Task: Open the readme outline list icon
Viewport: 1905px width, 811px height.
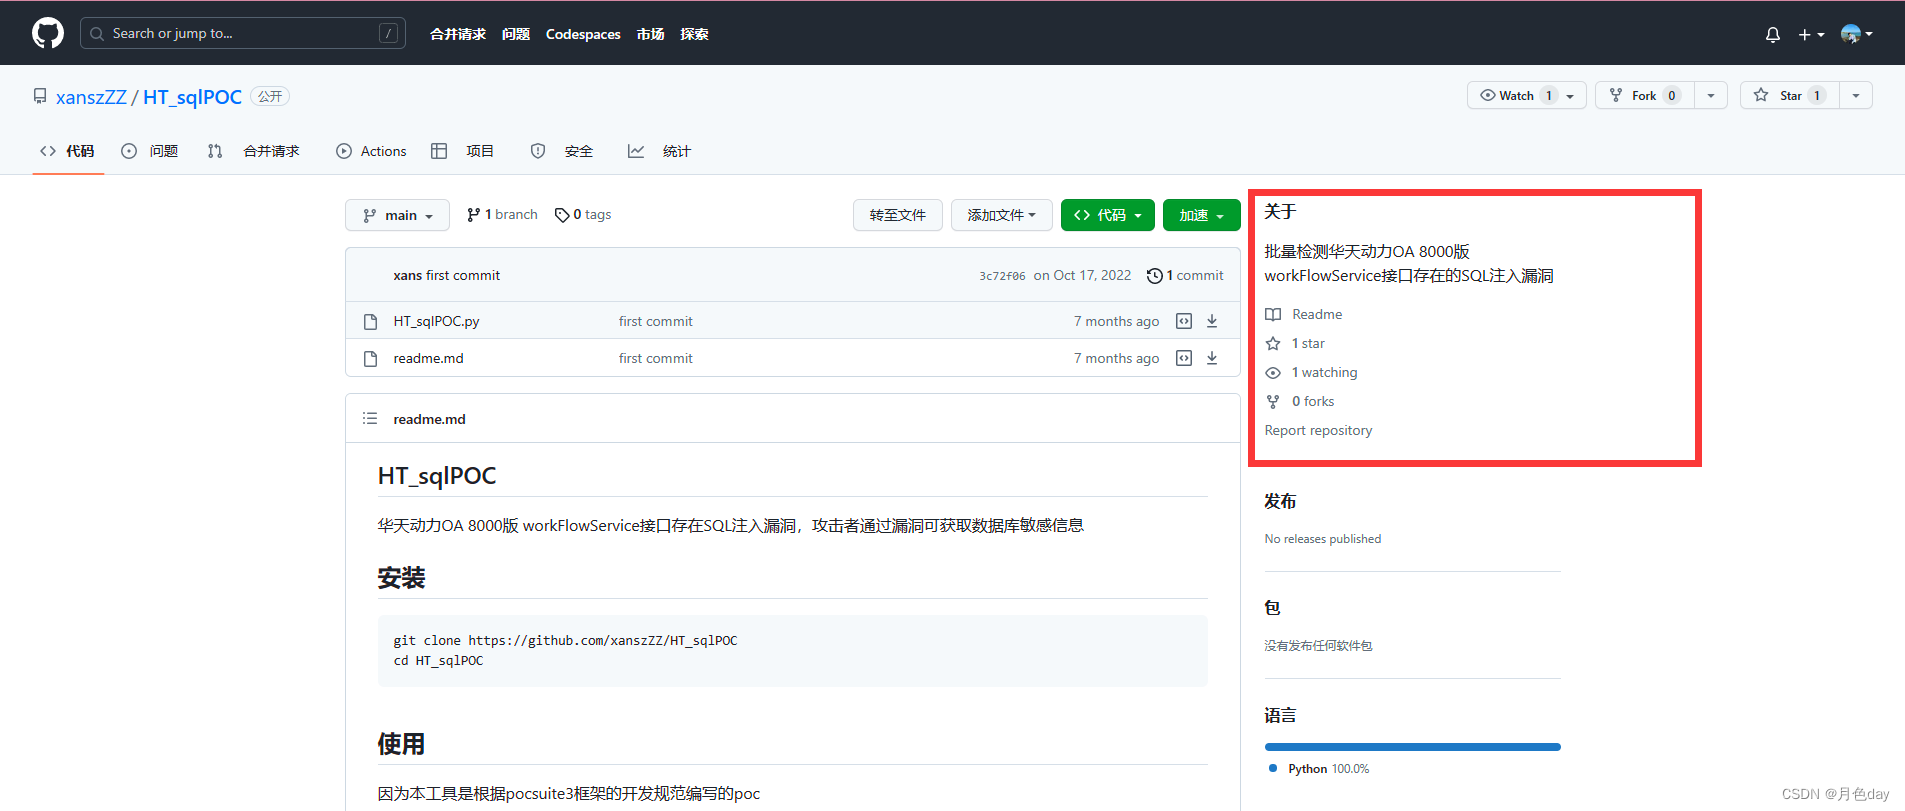Action: [370, 418]
